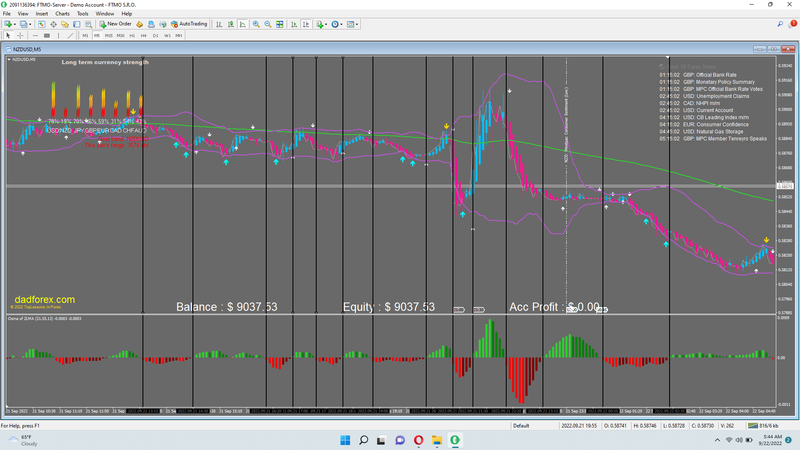Click the dadforex.com link on chart
The height and width of the screenshot is (450, 800).
coord(43,299)
